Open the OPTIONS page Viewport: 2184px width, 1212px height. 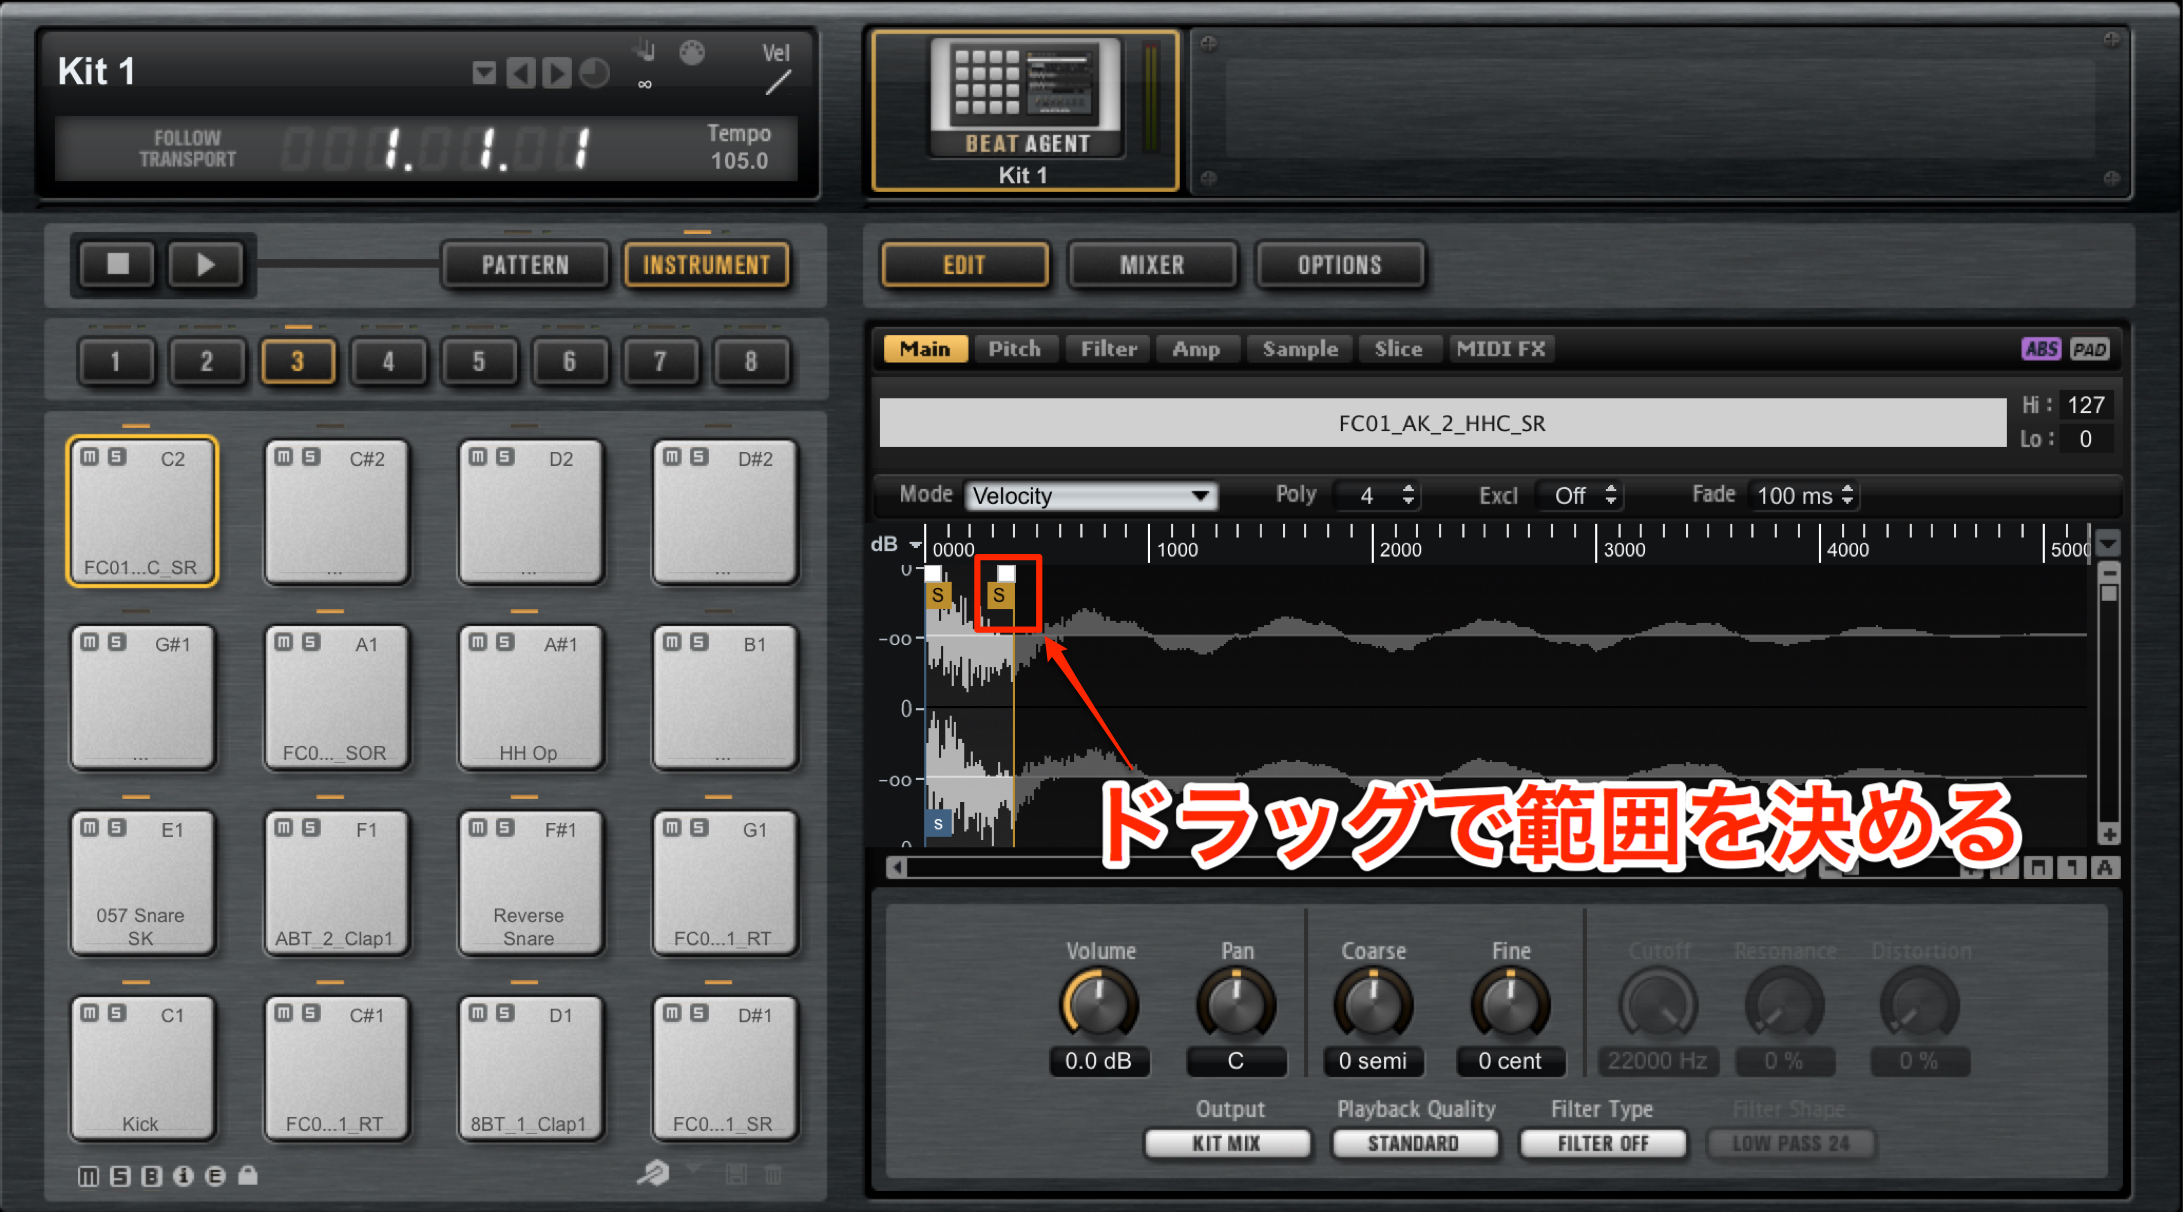1340,265
